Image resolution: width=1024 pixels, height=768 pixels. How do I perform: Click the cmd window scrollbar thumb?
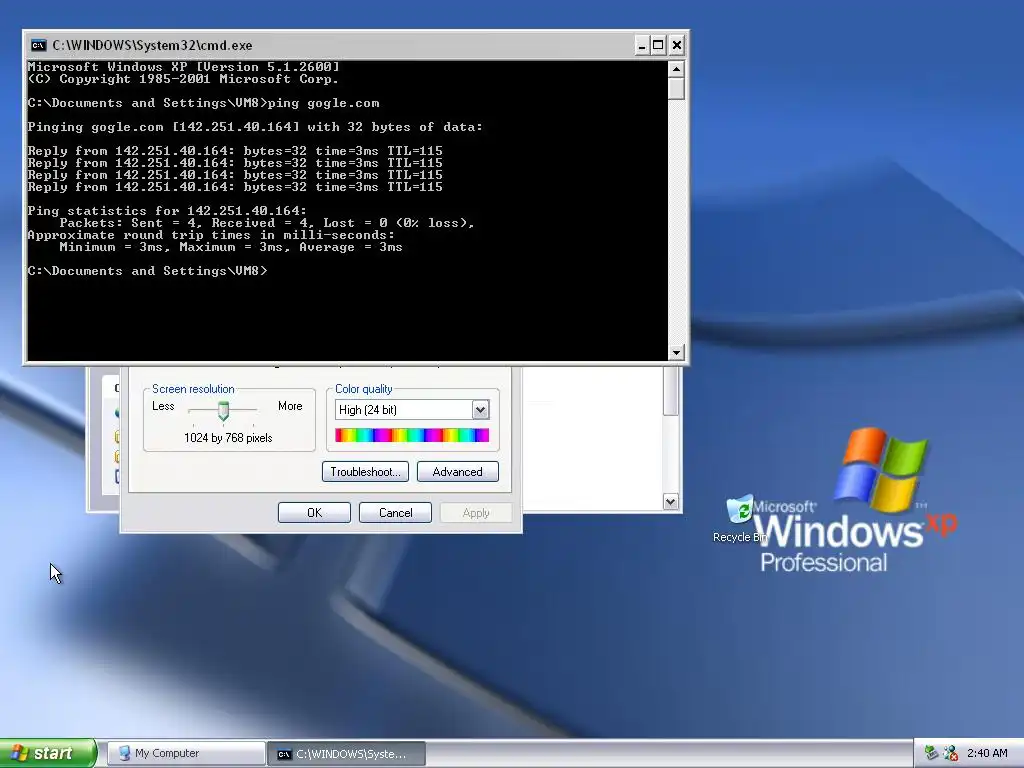click(x=676, y=89)
